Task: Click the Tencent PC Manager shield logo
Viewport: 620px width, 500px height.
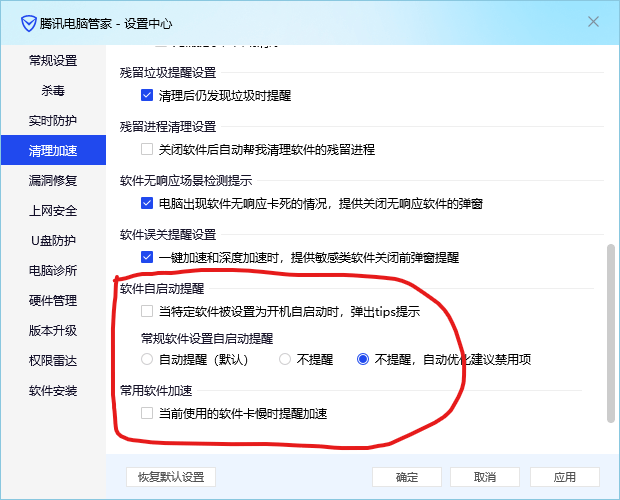Action: pos(28,24)
